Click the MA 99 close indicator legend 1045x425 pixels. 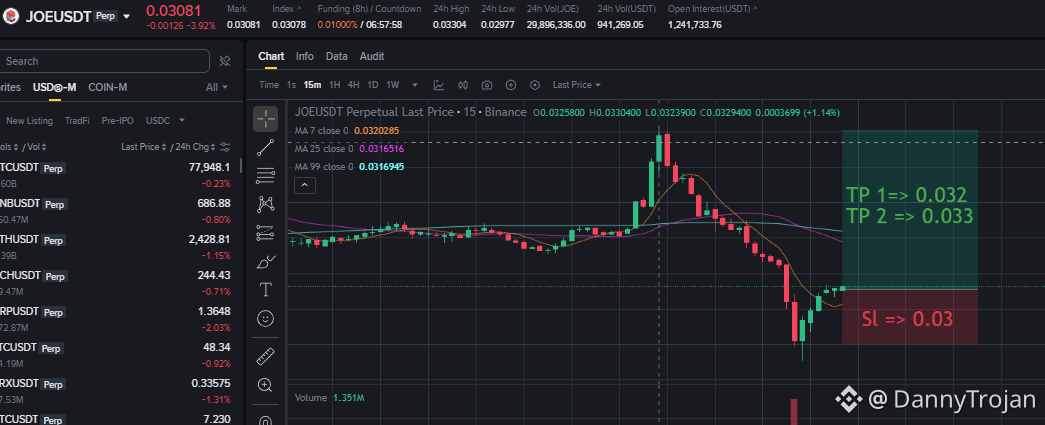coord(349,167)
